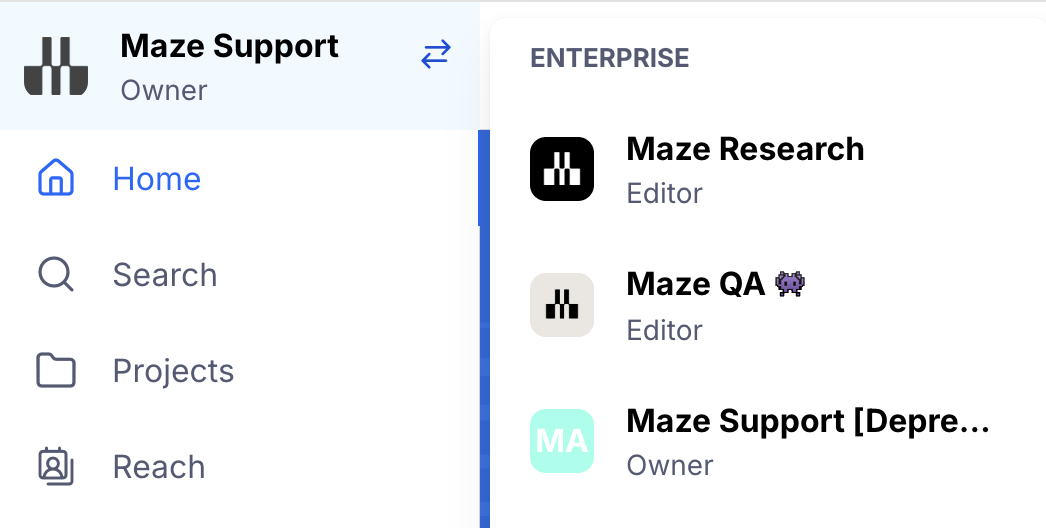
Task: Select the black Maze Research logo
Action: click(562, 169)
